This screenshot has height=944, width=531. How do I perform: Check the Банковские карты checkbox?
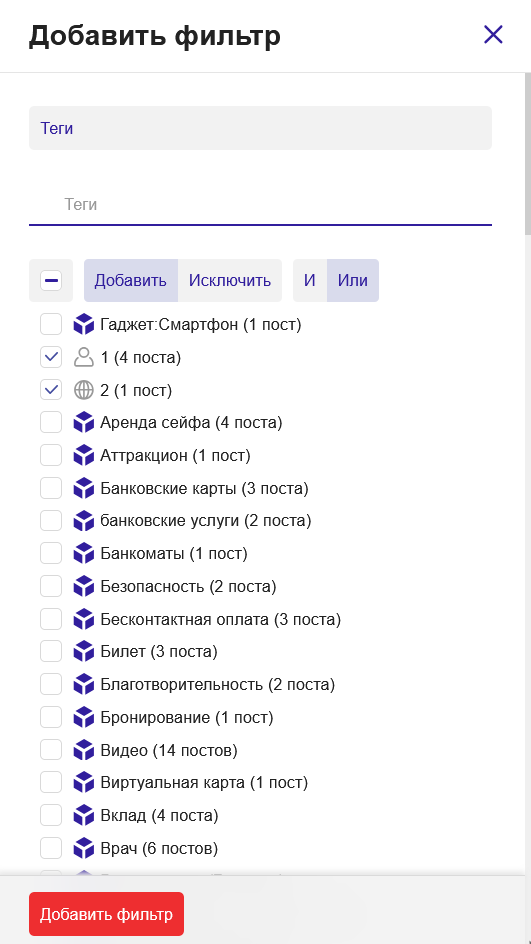tap(51, 488)
